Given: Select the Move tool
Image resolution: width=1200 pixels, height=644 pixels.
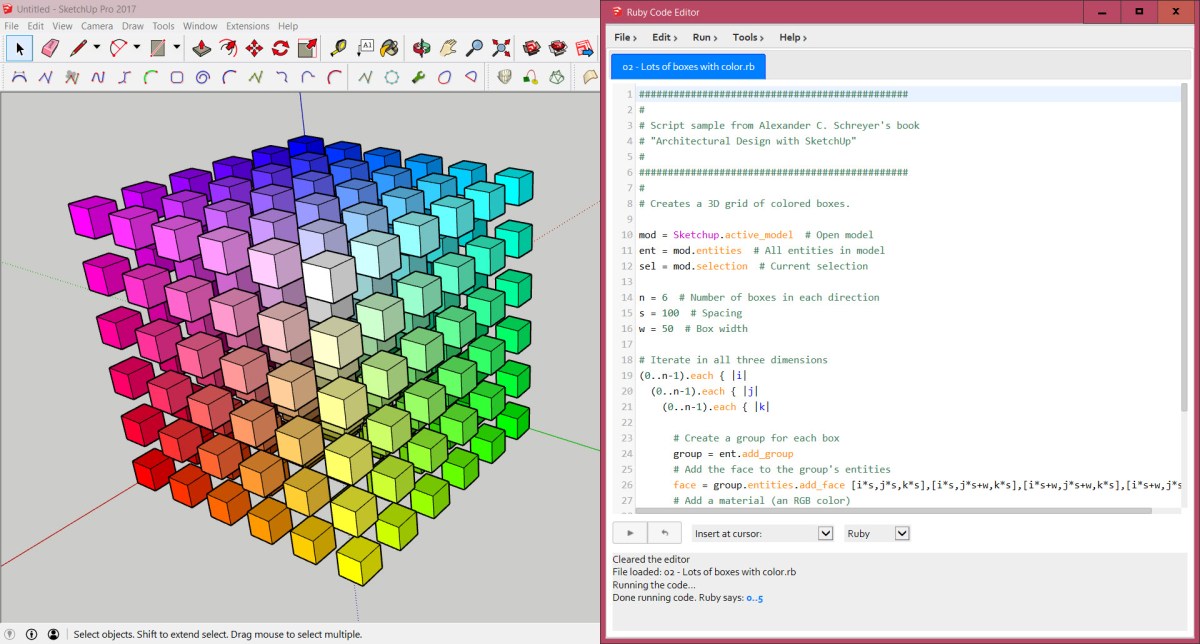Looking at the screenshot, I should [254, 48].
